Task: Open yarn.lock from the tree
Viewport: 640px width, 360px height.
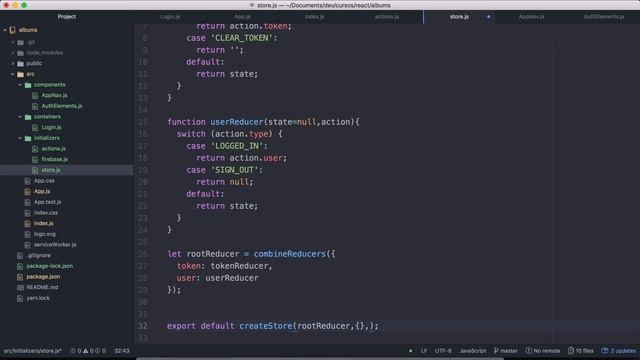Action: (38, 298)
